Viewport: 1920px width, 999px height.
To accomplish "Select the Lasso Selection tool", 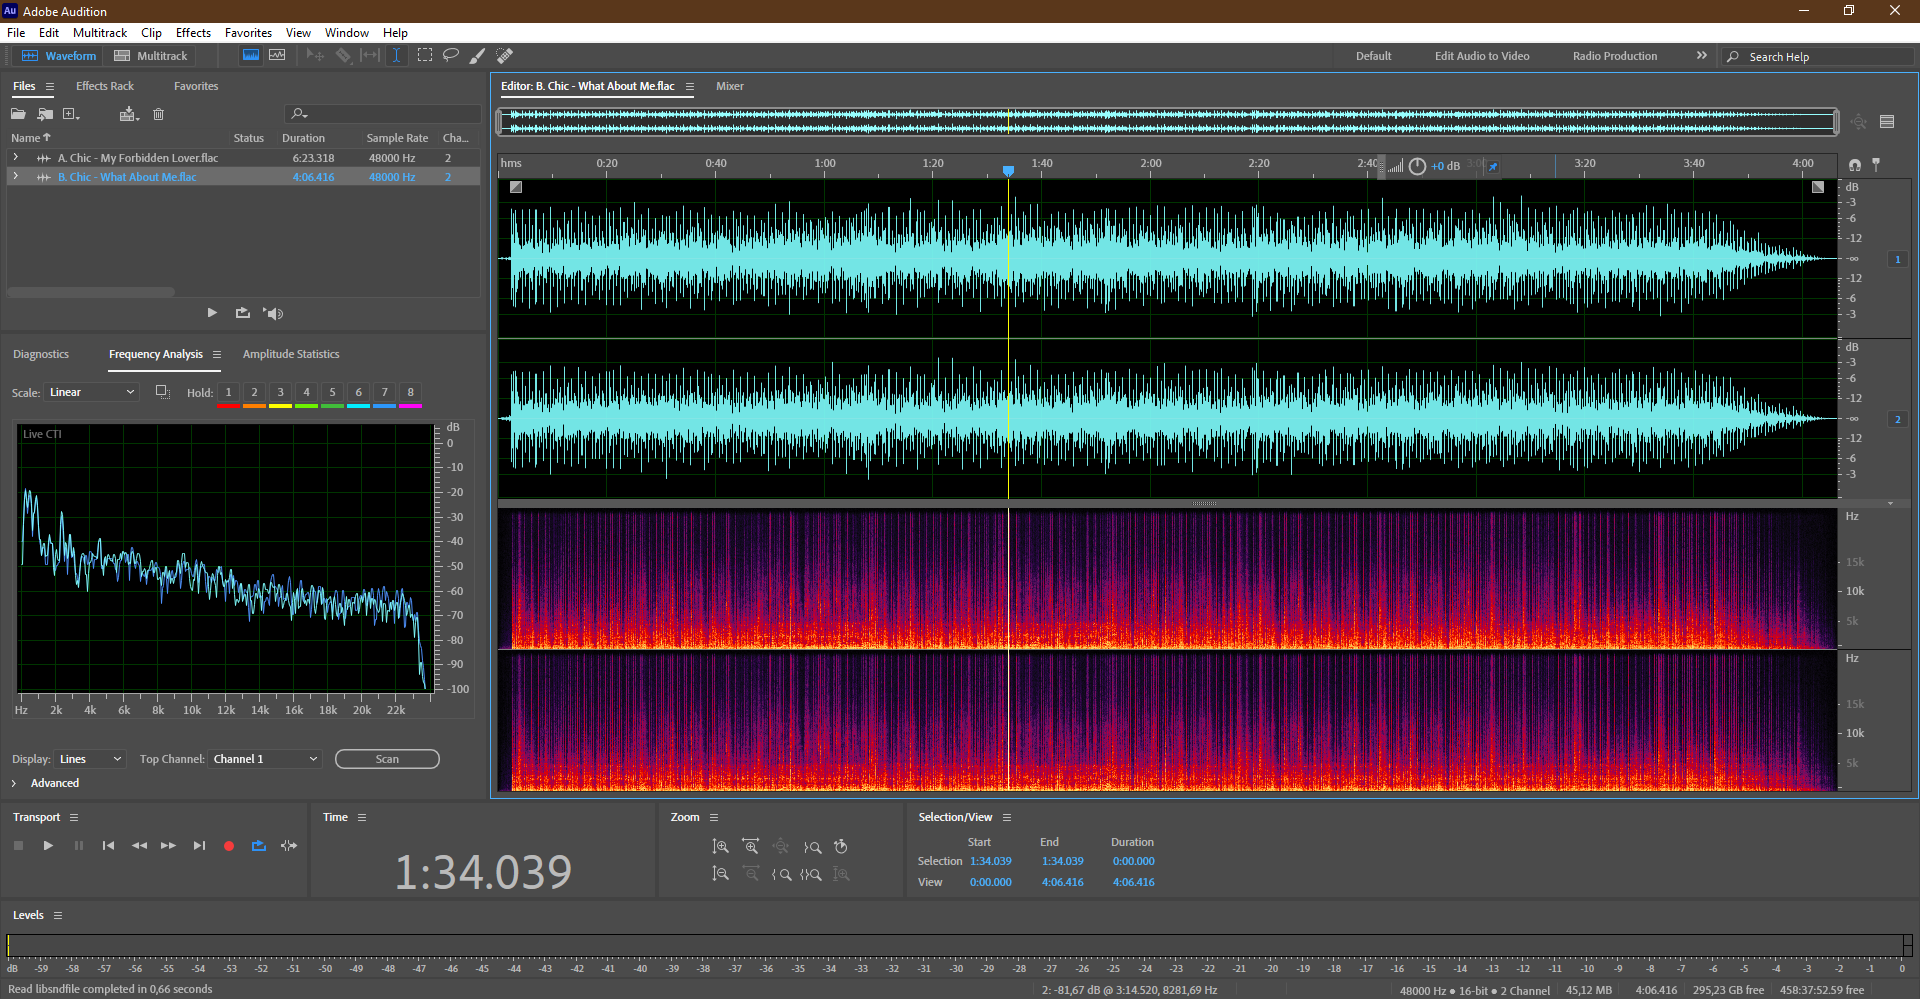I will pyautogui.click(x=451, y=56).
